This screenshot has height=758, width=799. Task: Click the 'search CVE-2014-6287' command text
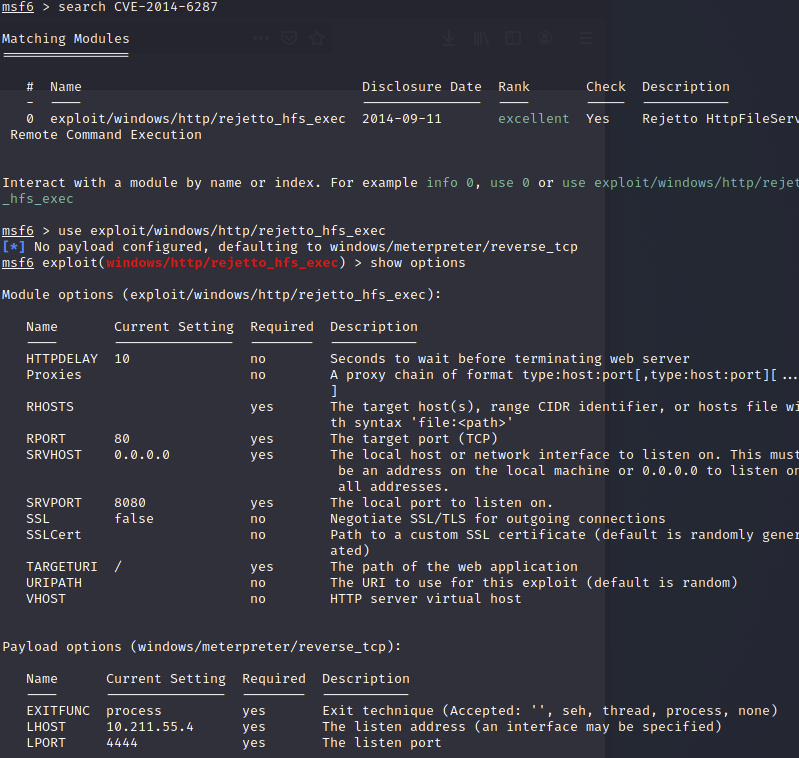pos(138,7)
